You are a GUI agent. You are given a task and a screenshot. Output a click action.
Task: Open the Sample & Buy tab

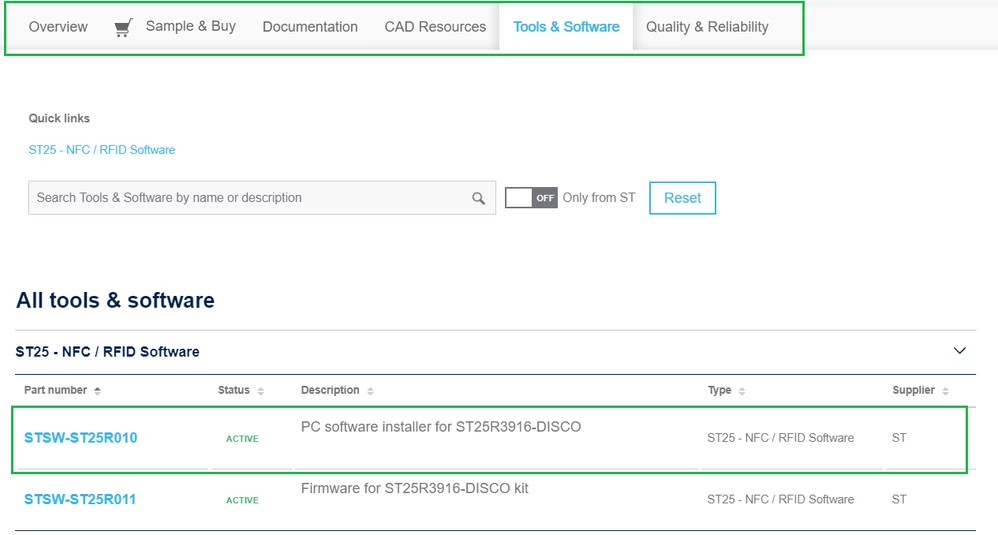[x=190, y=26]
